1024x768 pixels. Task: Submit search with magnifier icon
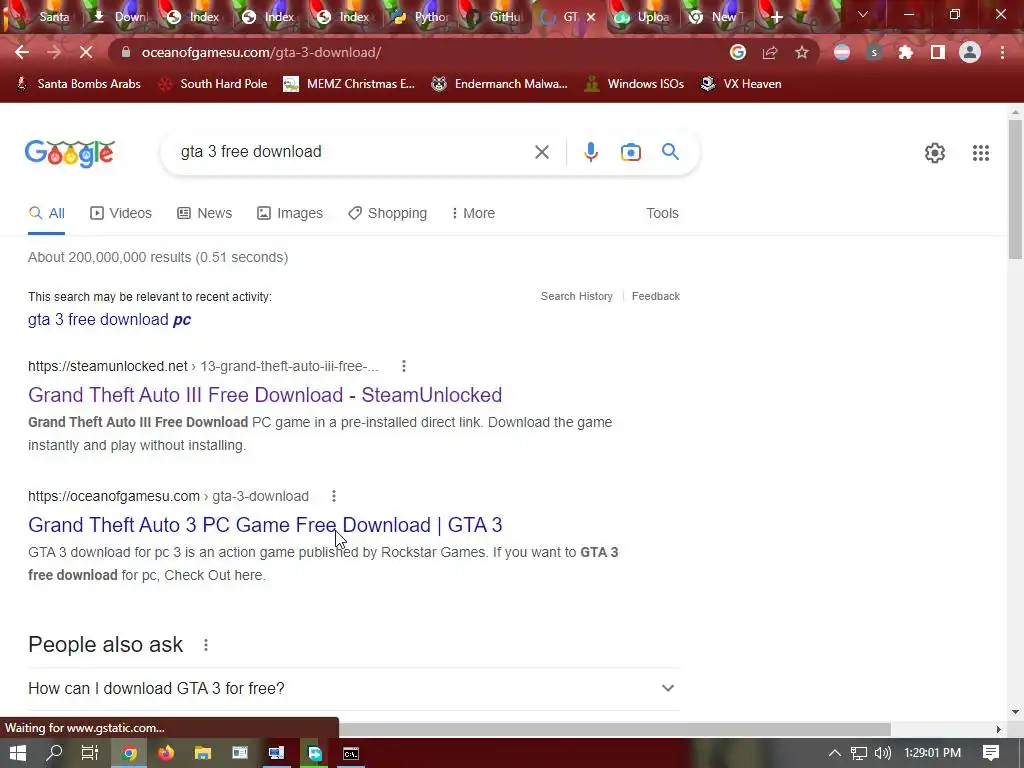pos(670,152)
